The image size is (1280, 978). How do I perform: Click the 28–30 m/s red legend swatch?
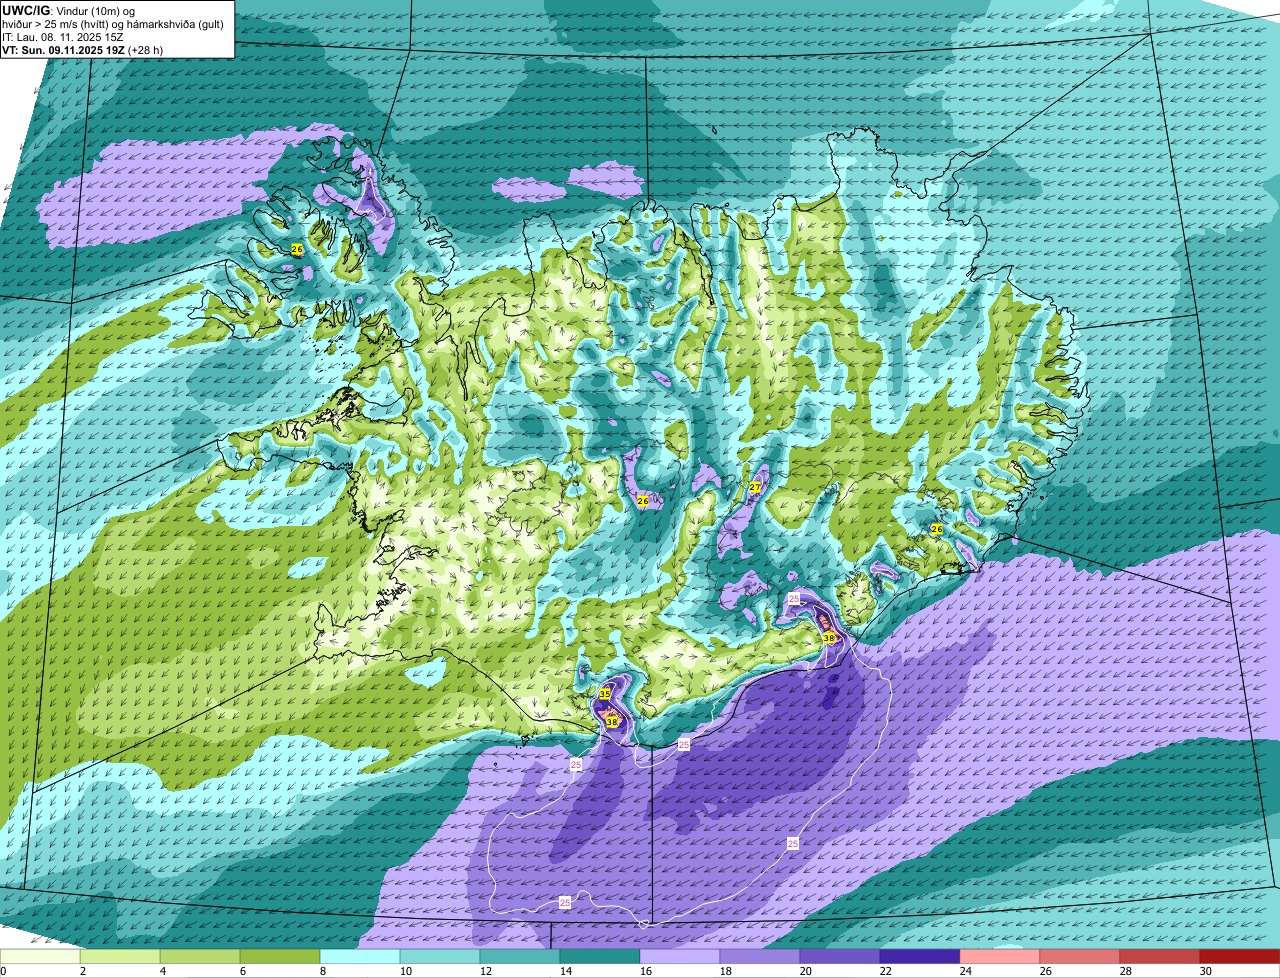click(1160, 957)
